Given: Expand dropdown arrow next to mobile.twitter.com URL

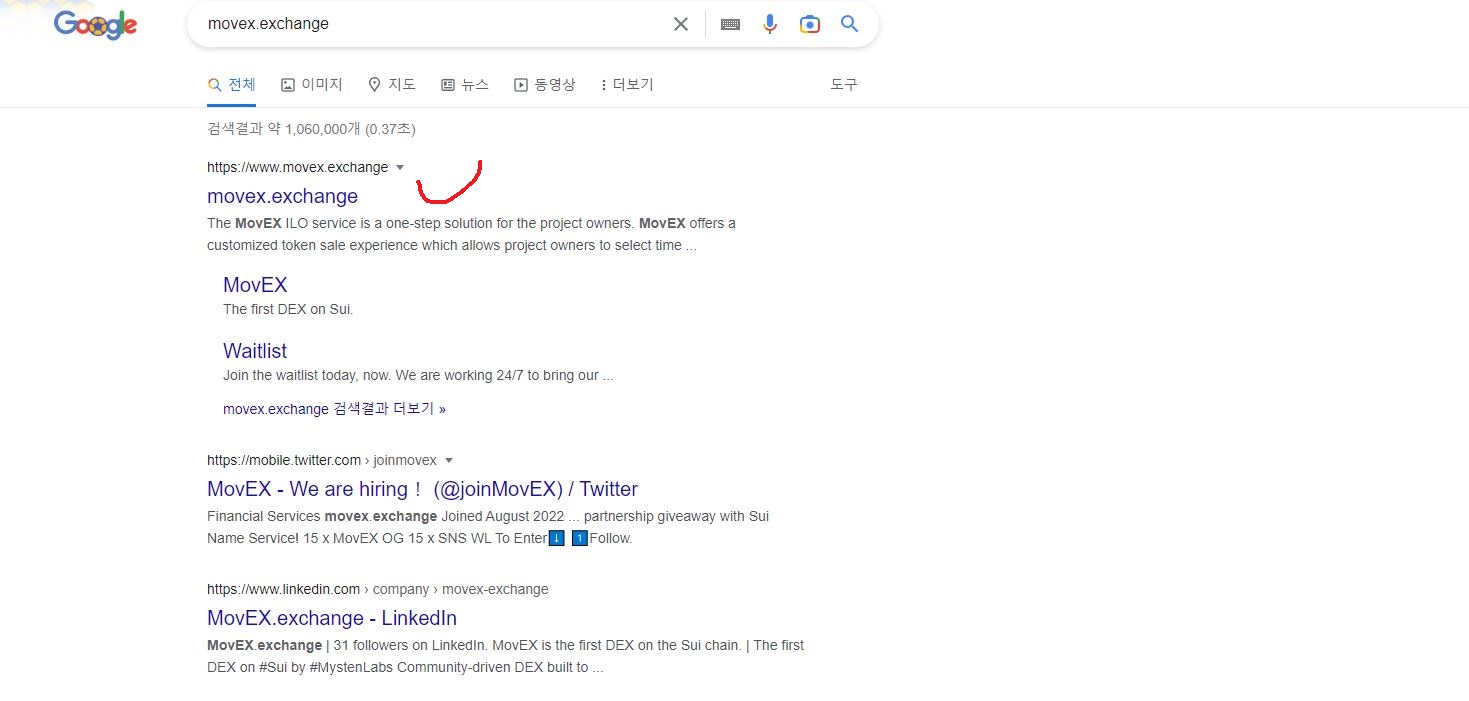Looking at the screenshot, I should [x=449, y=460].
